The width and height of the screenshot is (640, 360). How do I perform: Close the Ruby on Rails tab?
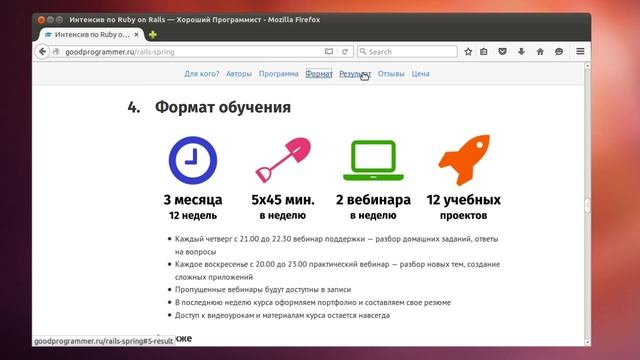click(x=136, y=35)
